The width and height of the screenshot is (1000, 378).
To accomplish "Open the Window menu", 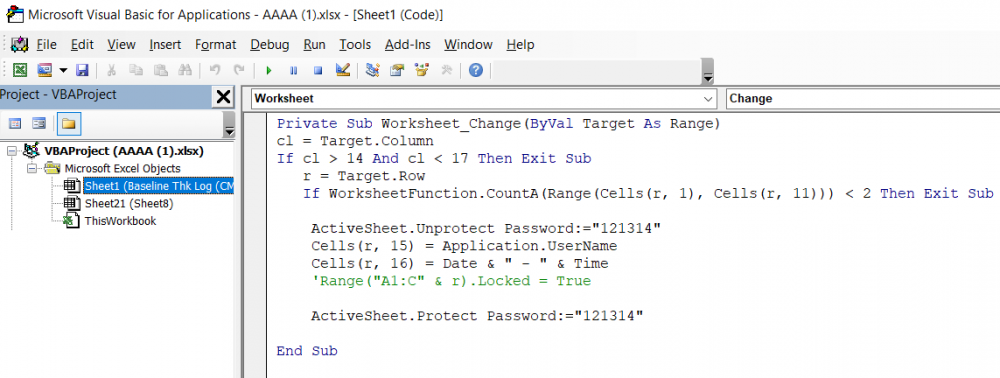I will [468, 45].
